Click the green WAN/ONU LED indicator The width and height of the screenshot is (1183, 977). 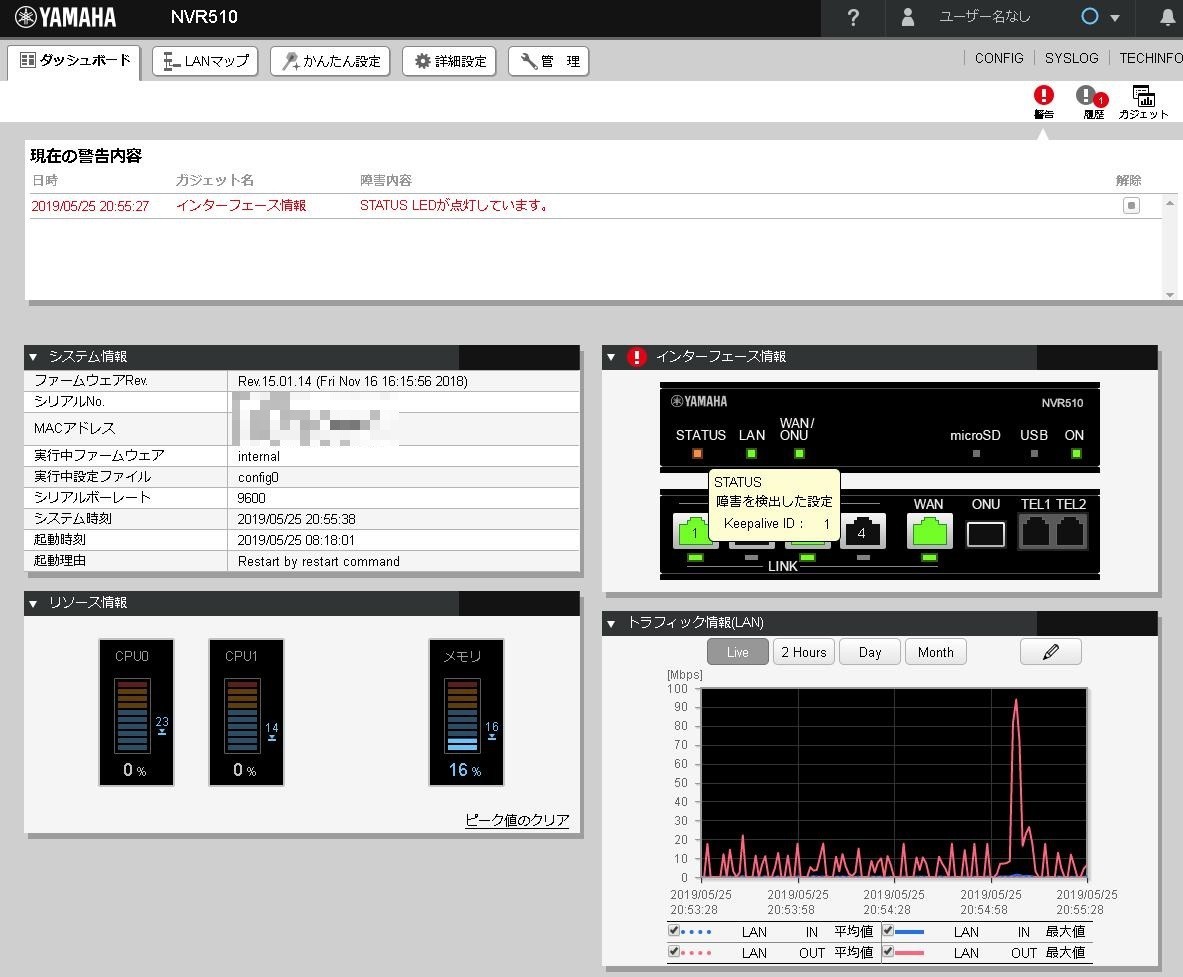(x=799, y=453)
